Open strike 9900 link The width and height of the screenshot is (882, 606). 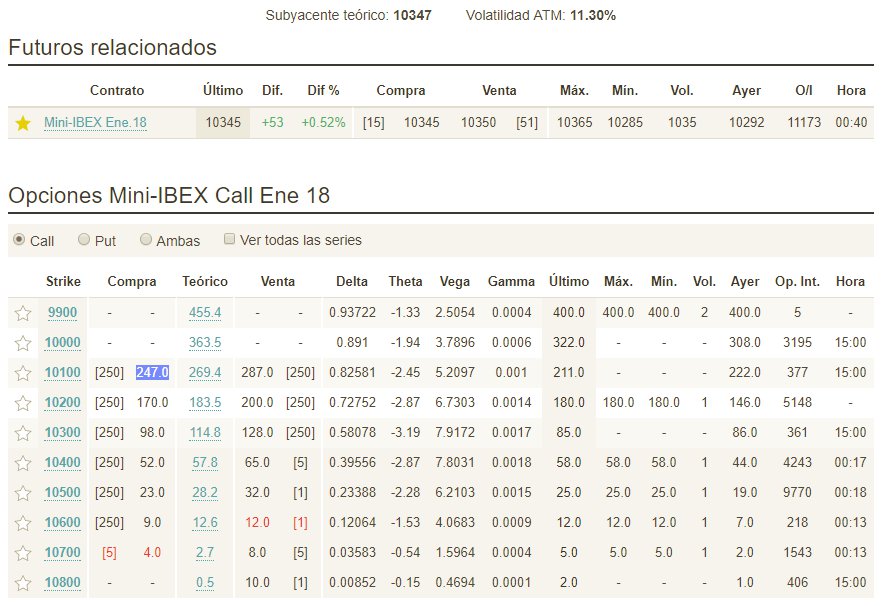coord(62,312)
